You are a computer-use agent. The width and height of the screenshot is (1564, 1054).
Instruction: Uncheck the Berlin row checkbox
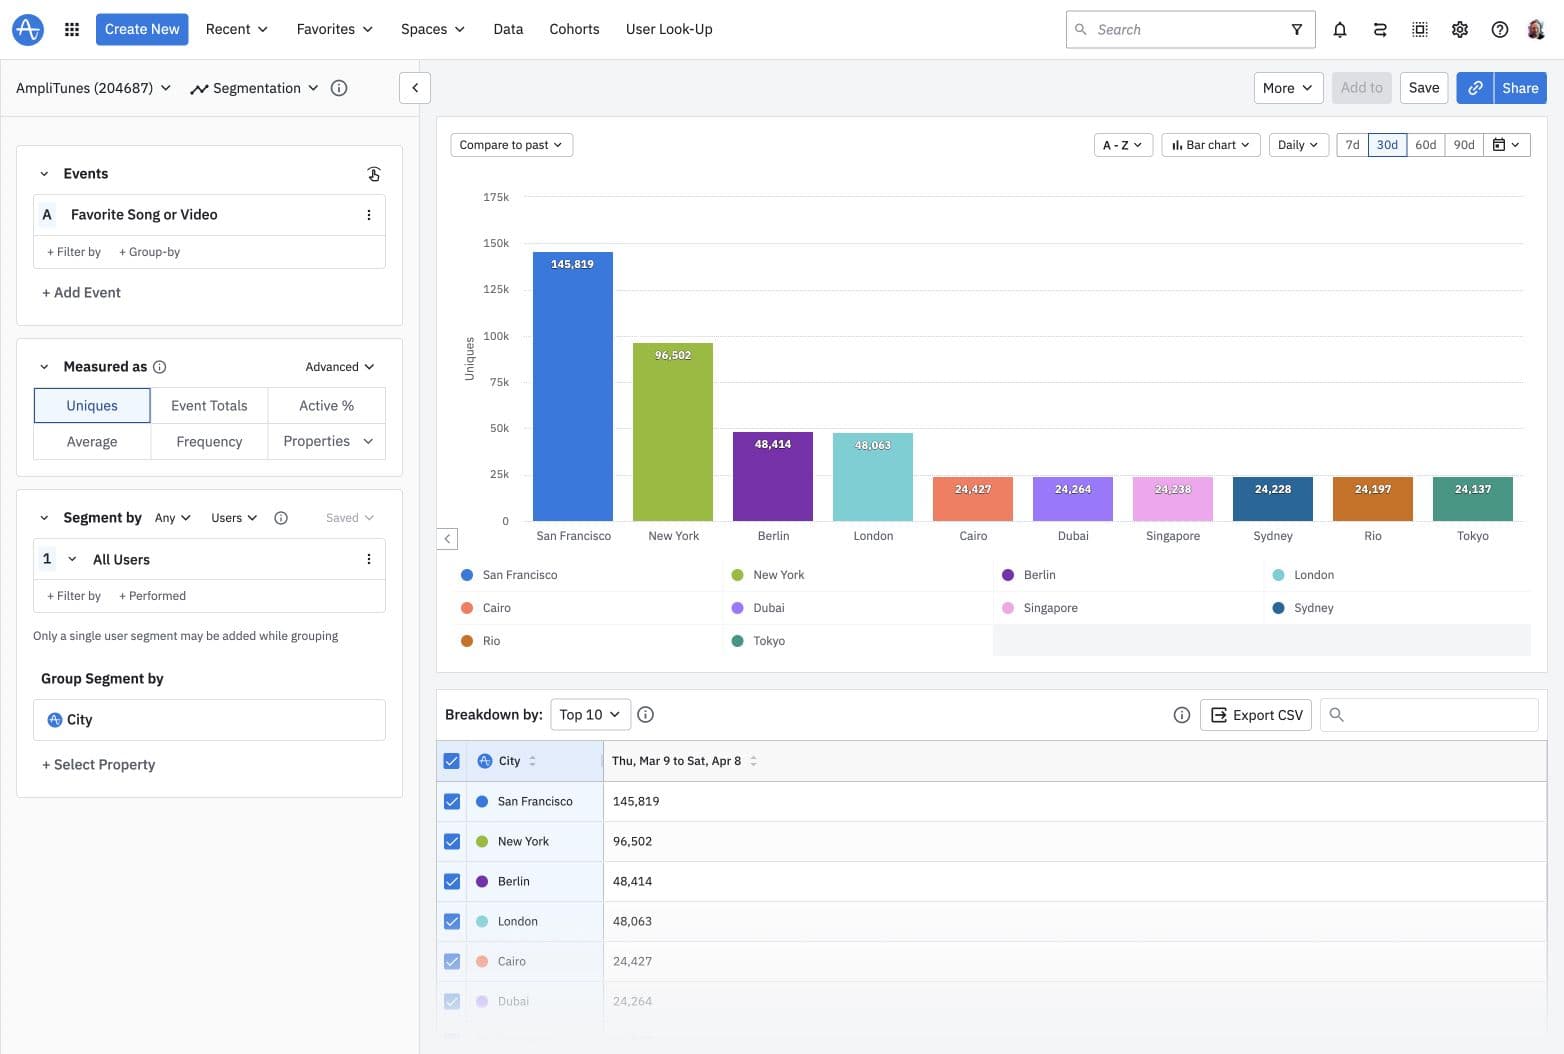(x=452, y=881)
